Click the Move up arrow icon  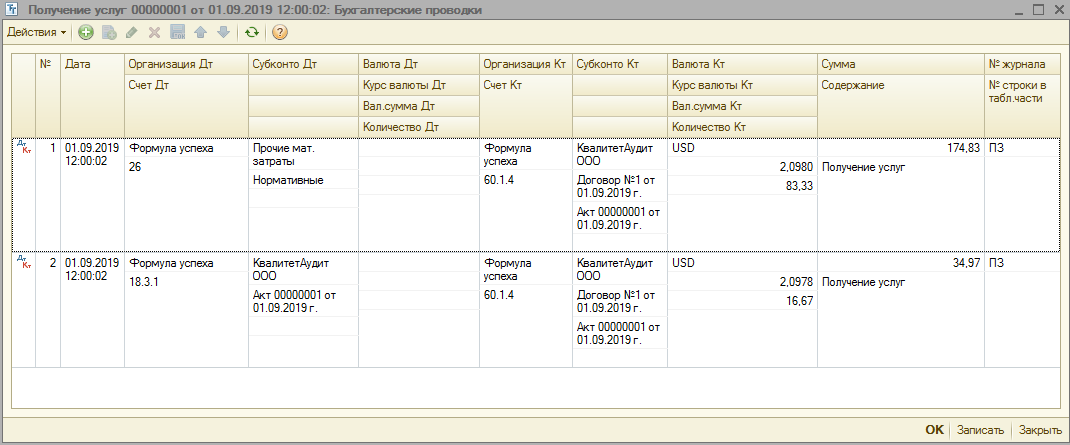click(200, 32)
